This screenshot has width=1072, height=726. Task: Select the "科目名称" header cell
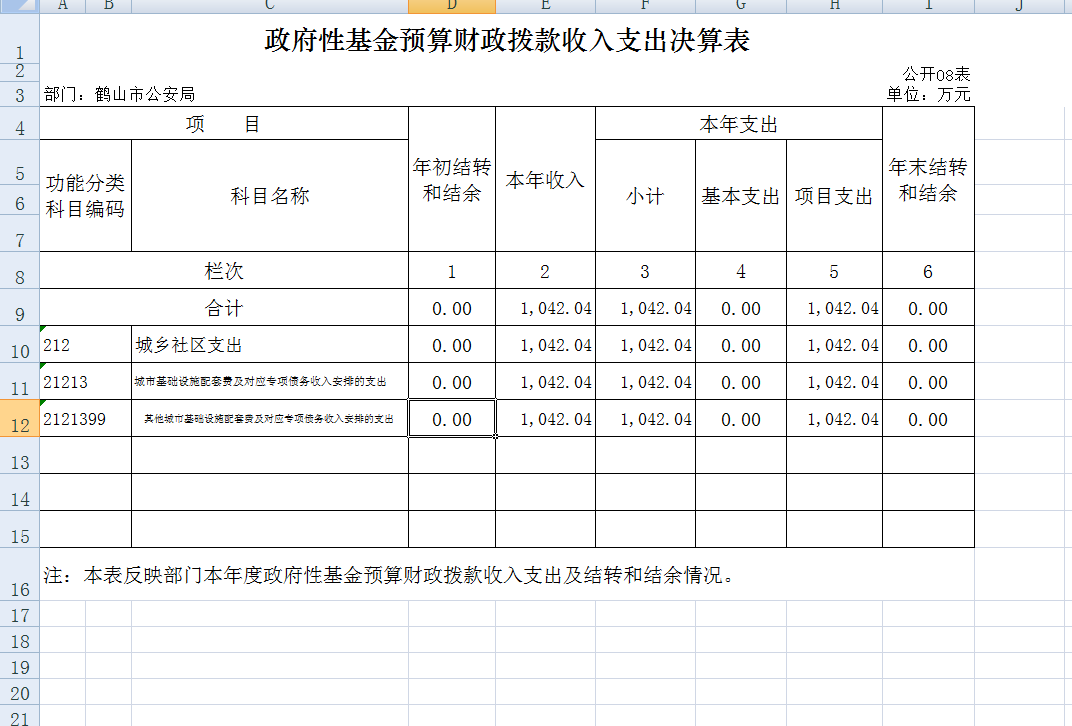click(270, 196)
